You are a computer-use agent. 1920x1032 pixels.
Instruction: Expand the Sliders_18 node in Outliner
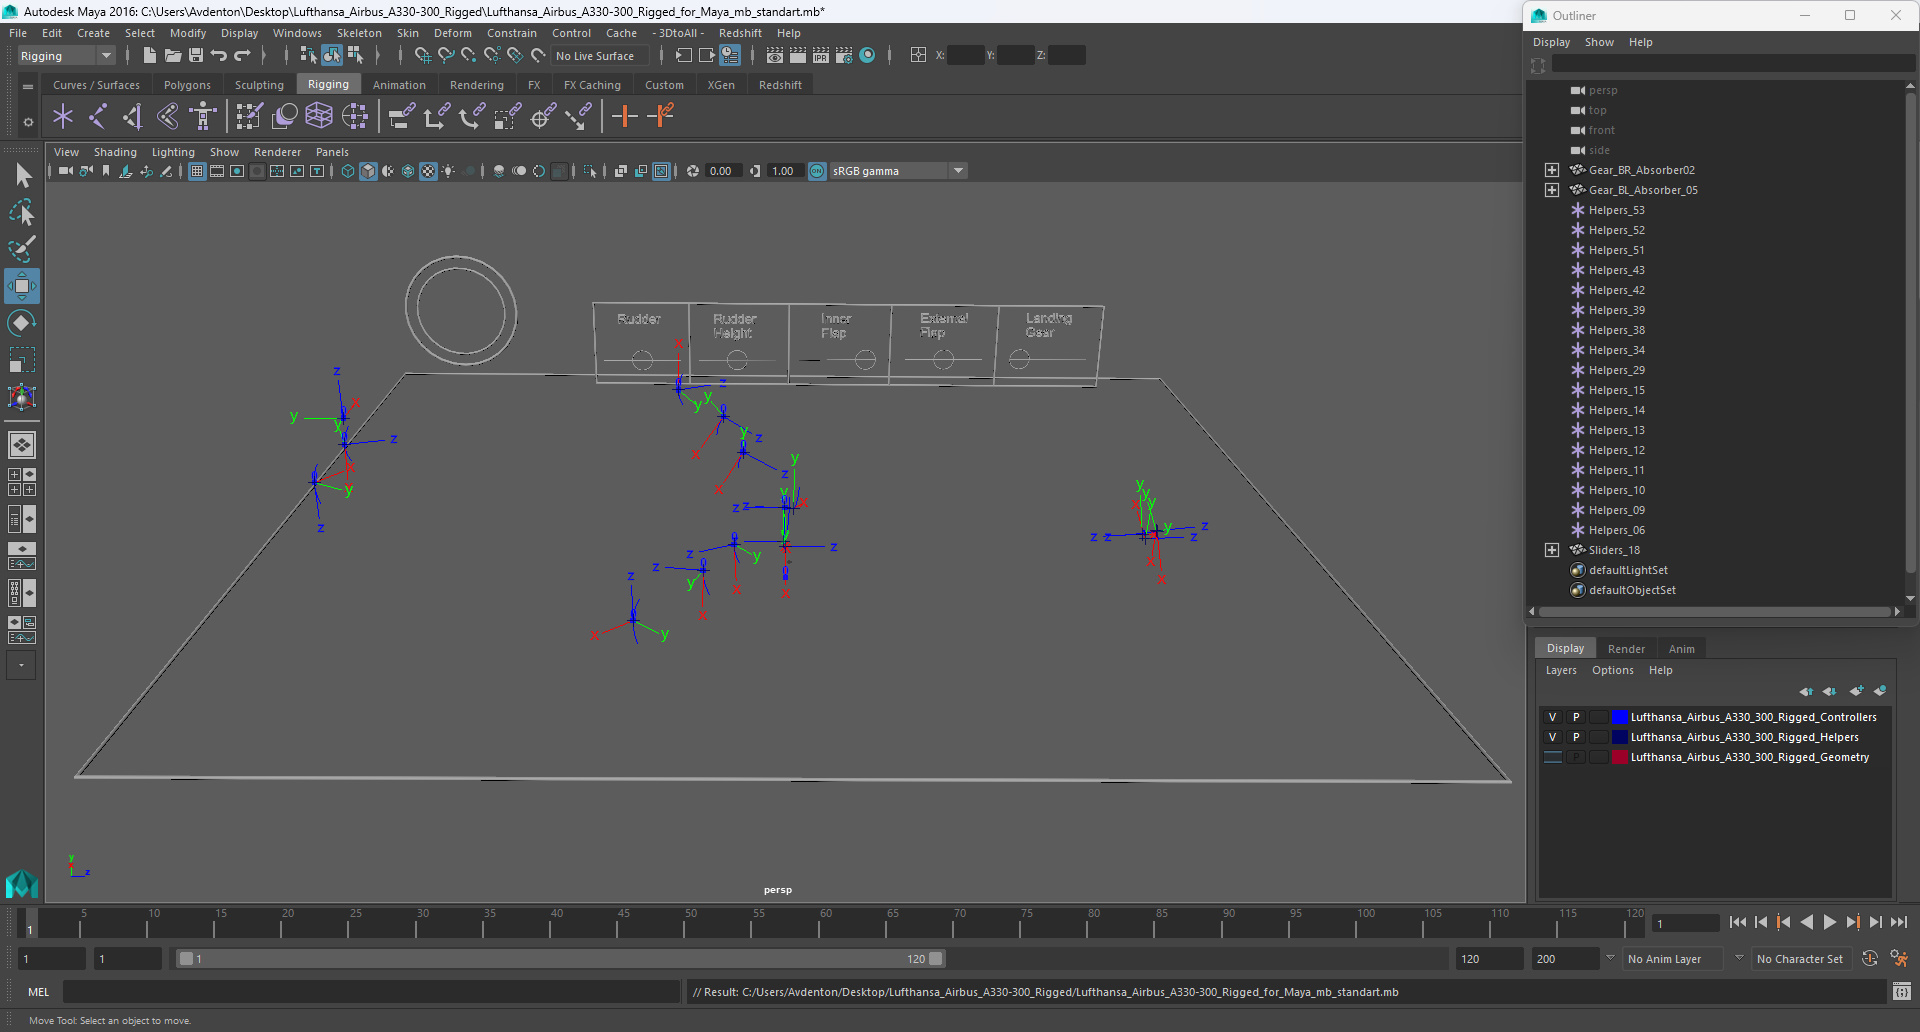[1551, 550]
